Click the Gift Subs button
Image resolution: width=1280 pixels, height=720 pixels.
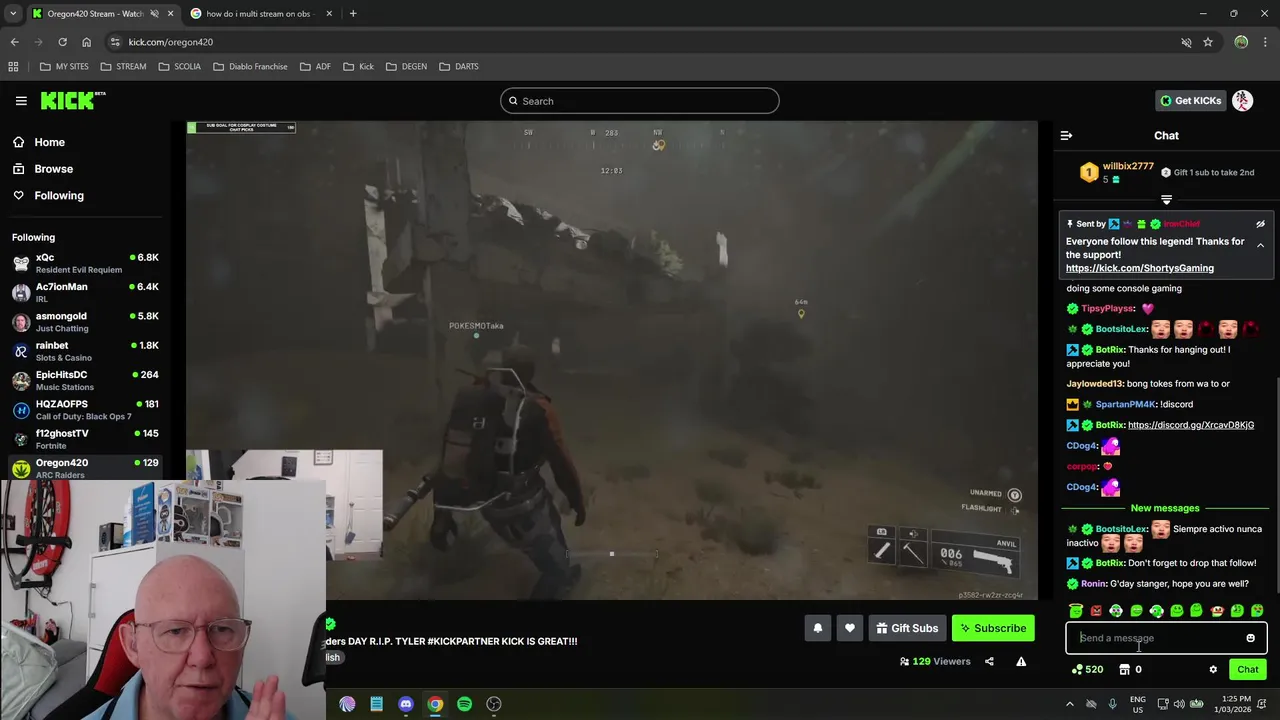pos(907,628)
